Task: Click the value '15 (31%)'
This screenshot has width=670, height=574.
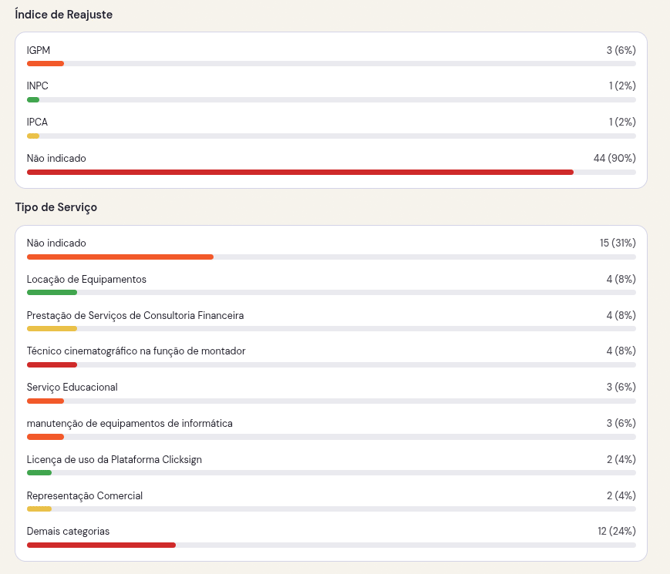Action: [618, 243]
